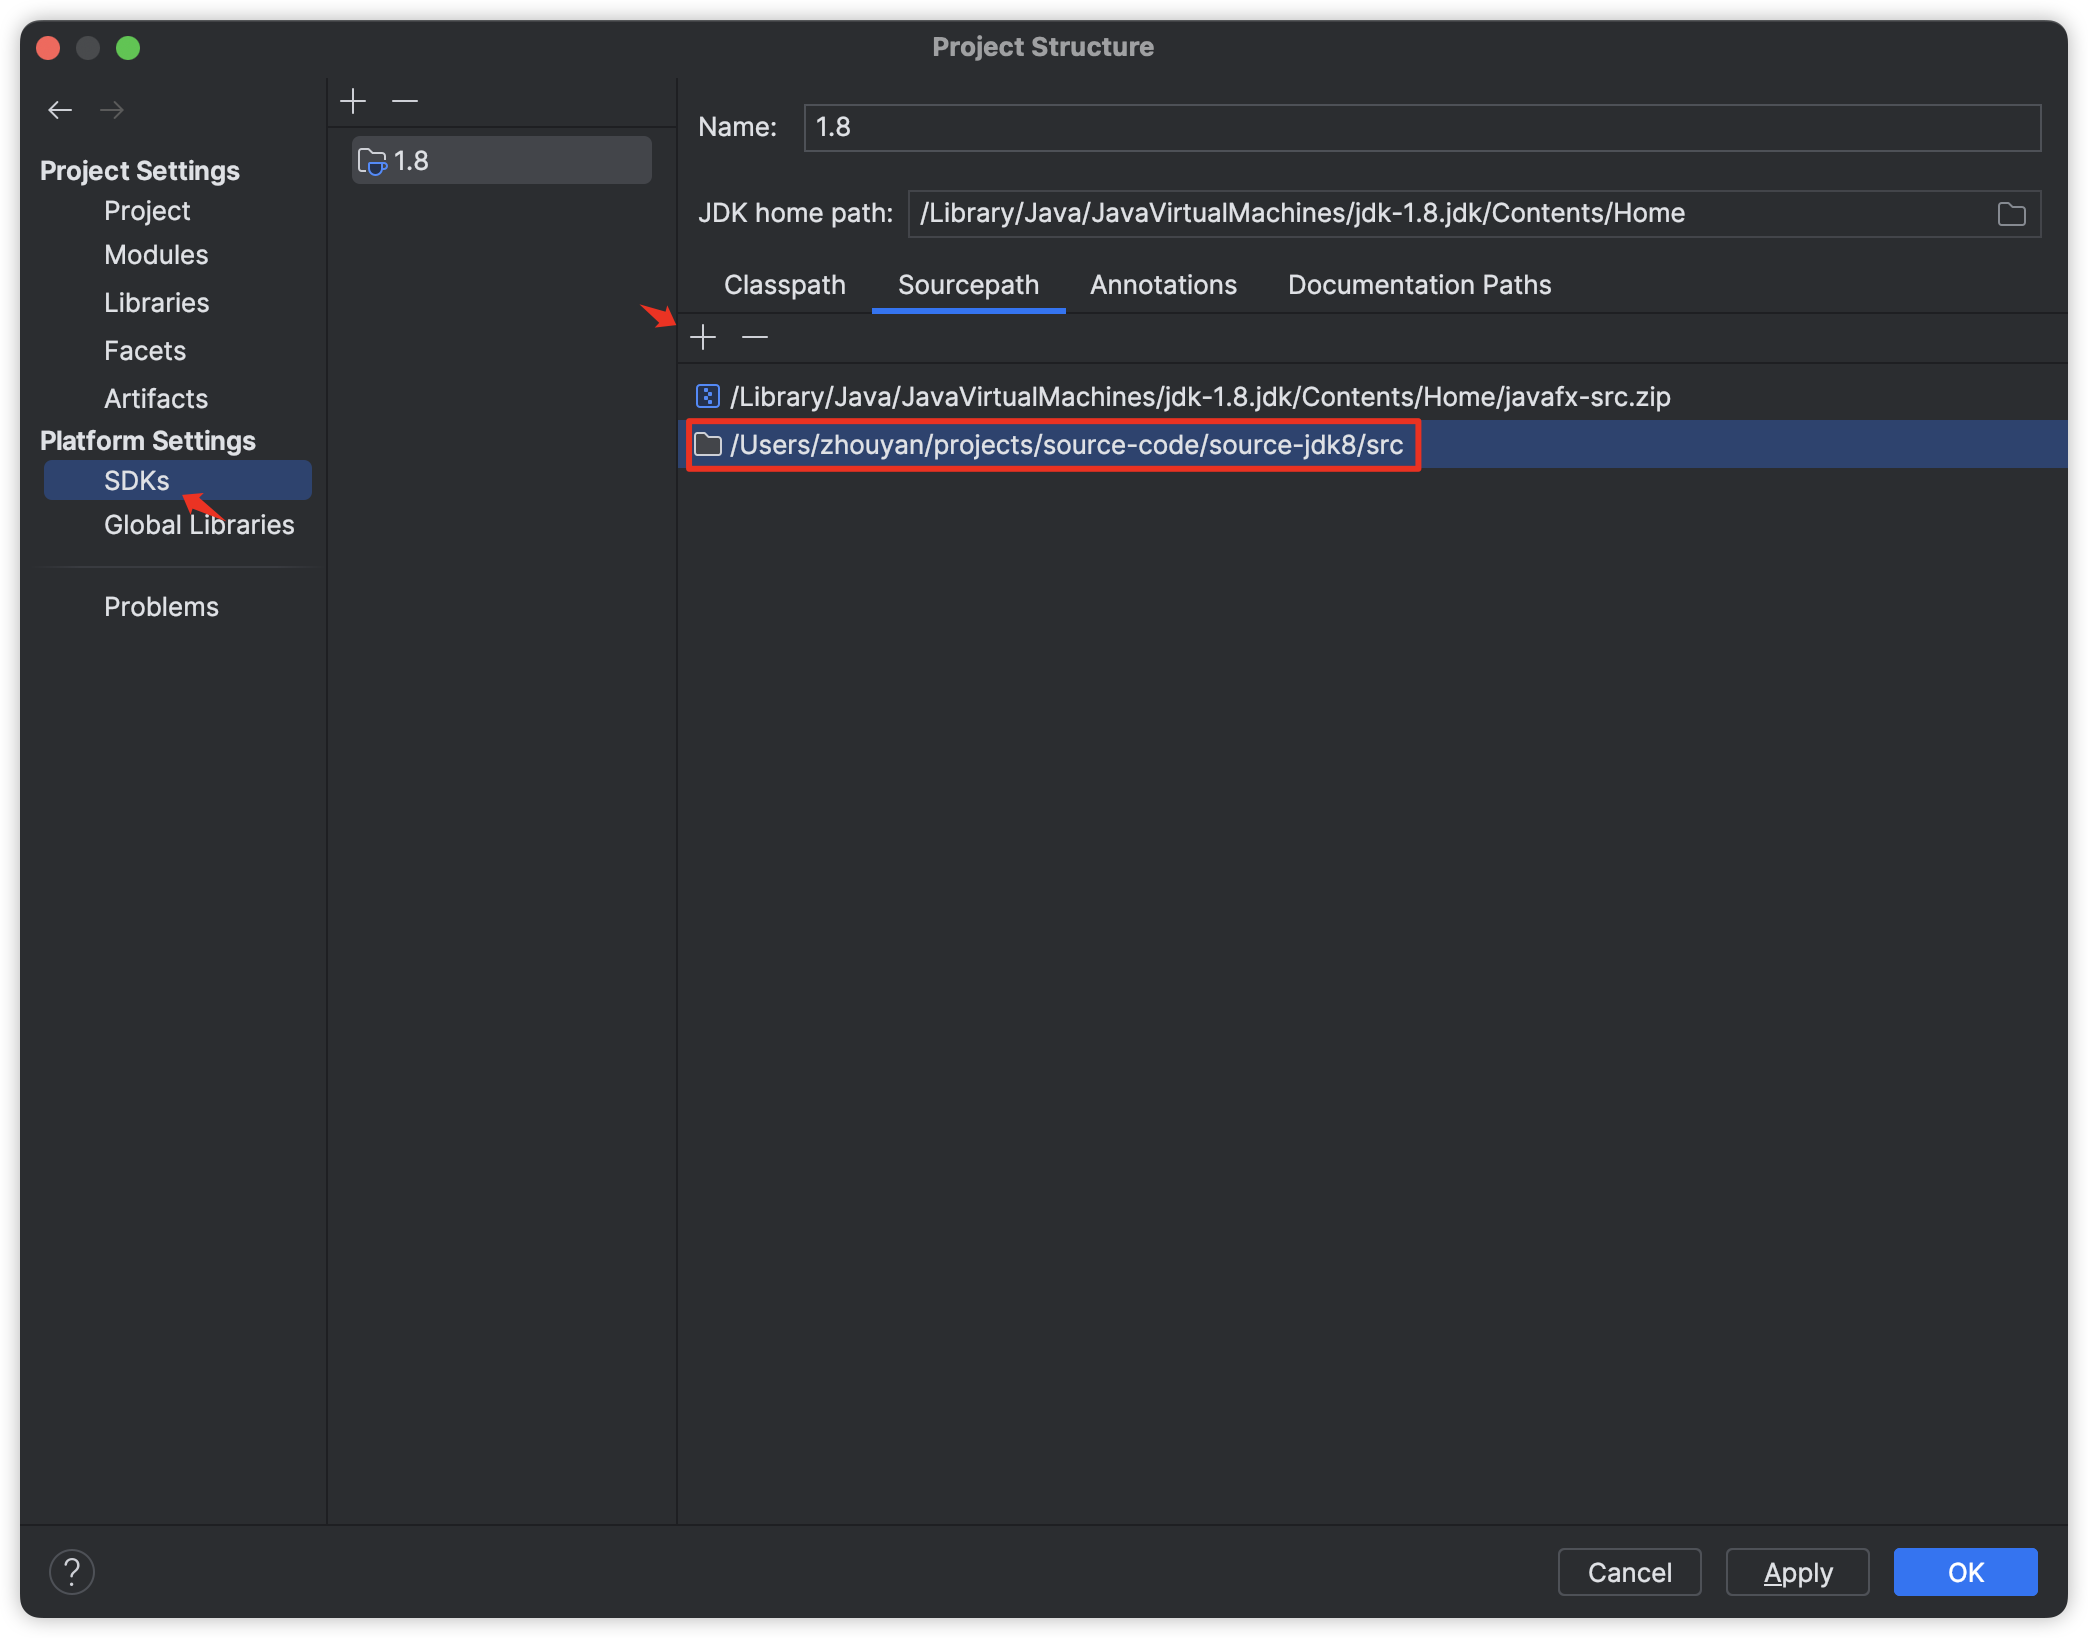Switch to the Sourcepath tab
The height and width of the screenshot is (1638, 2088).
coord(969,285)
